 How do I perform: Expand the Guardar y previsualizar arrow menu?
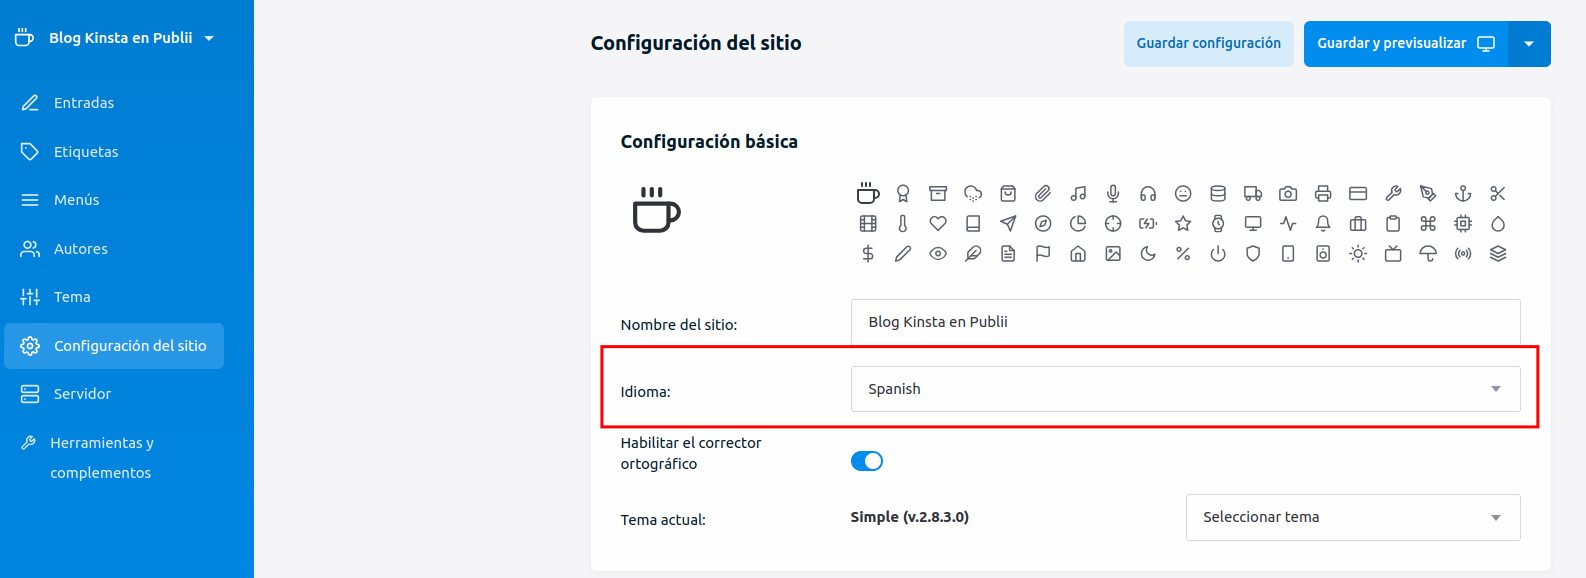(1529, 44)
